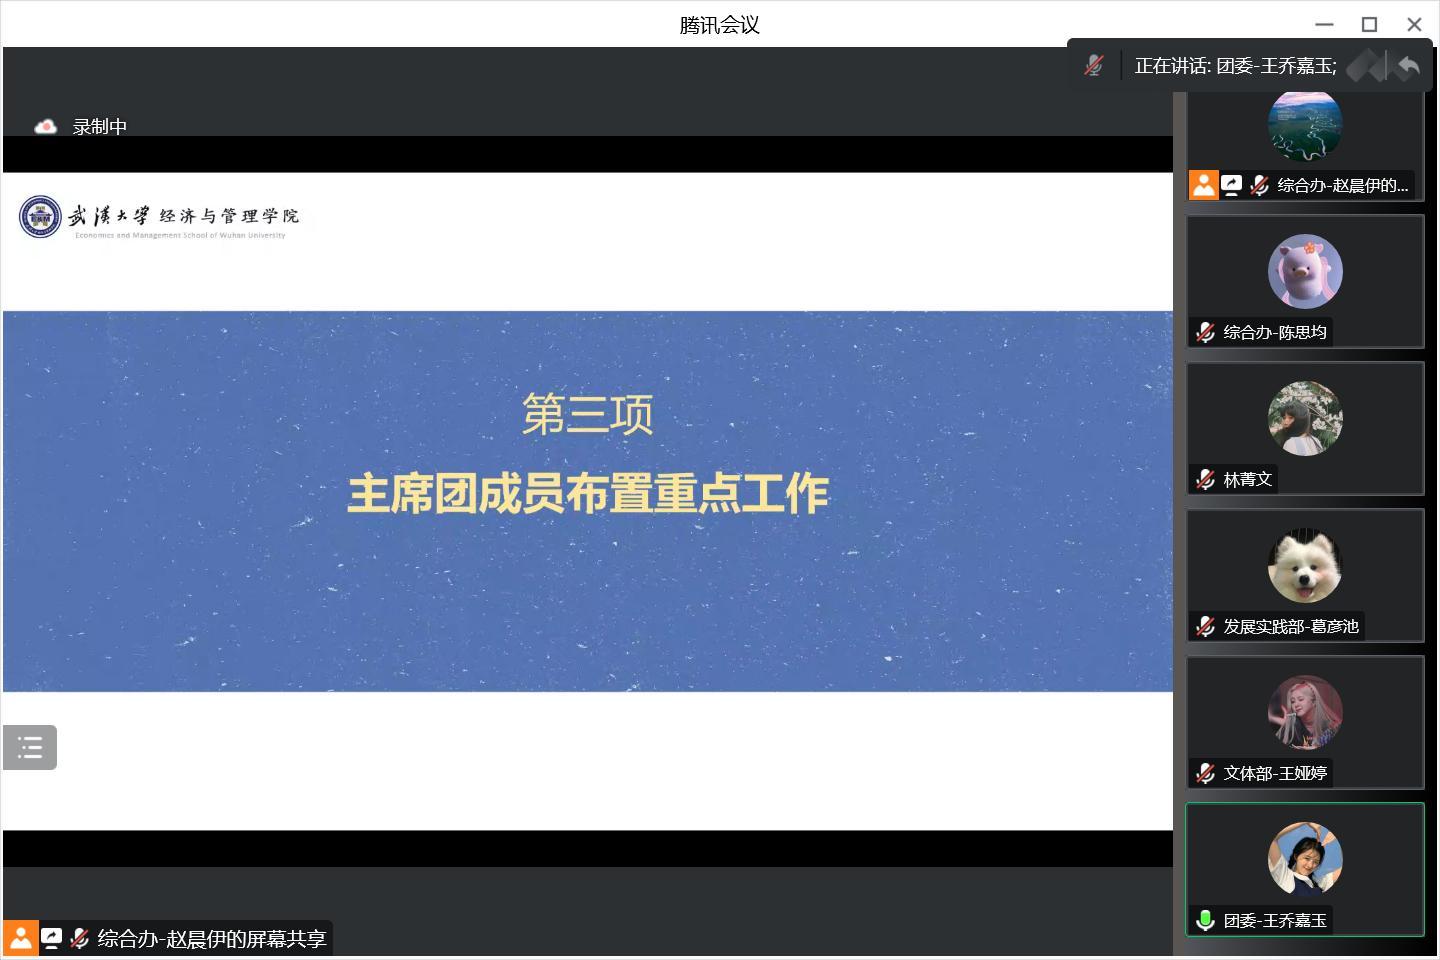
Task: Click the screen-share icon on 综合办-赵晨伊 tile
Action: point(1232,185)
